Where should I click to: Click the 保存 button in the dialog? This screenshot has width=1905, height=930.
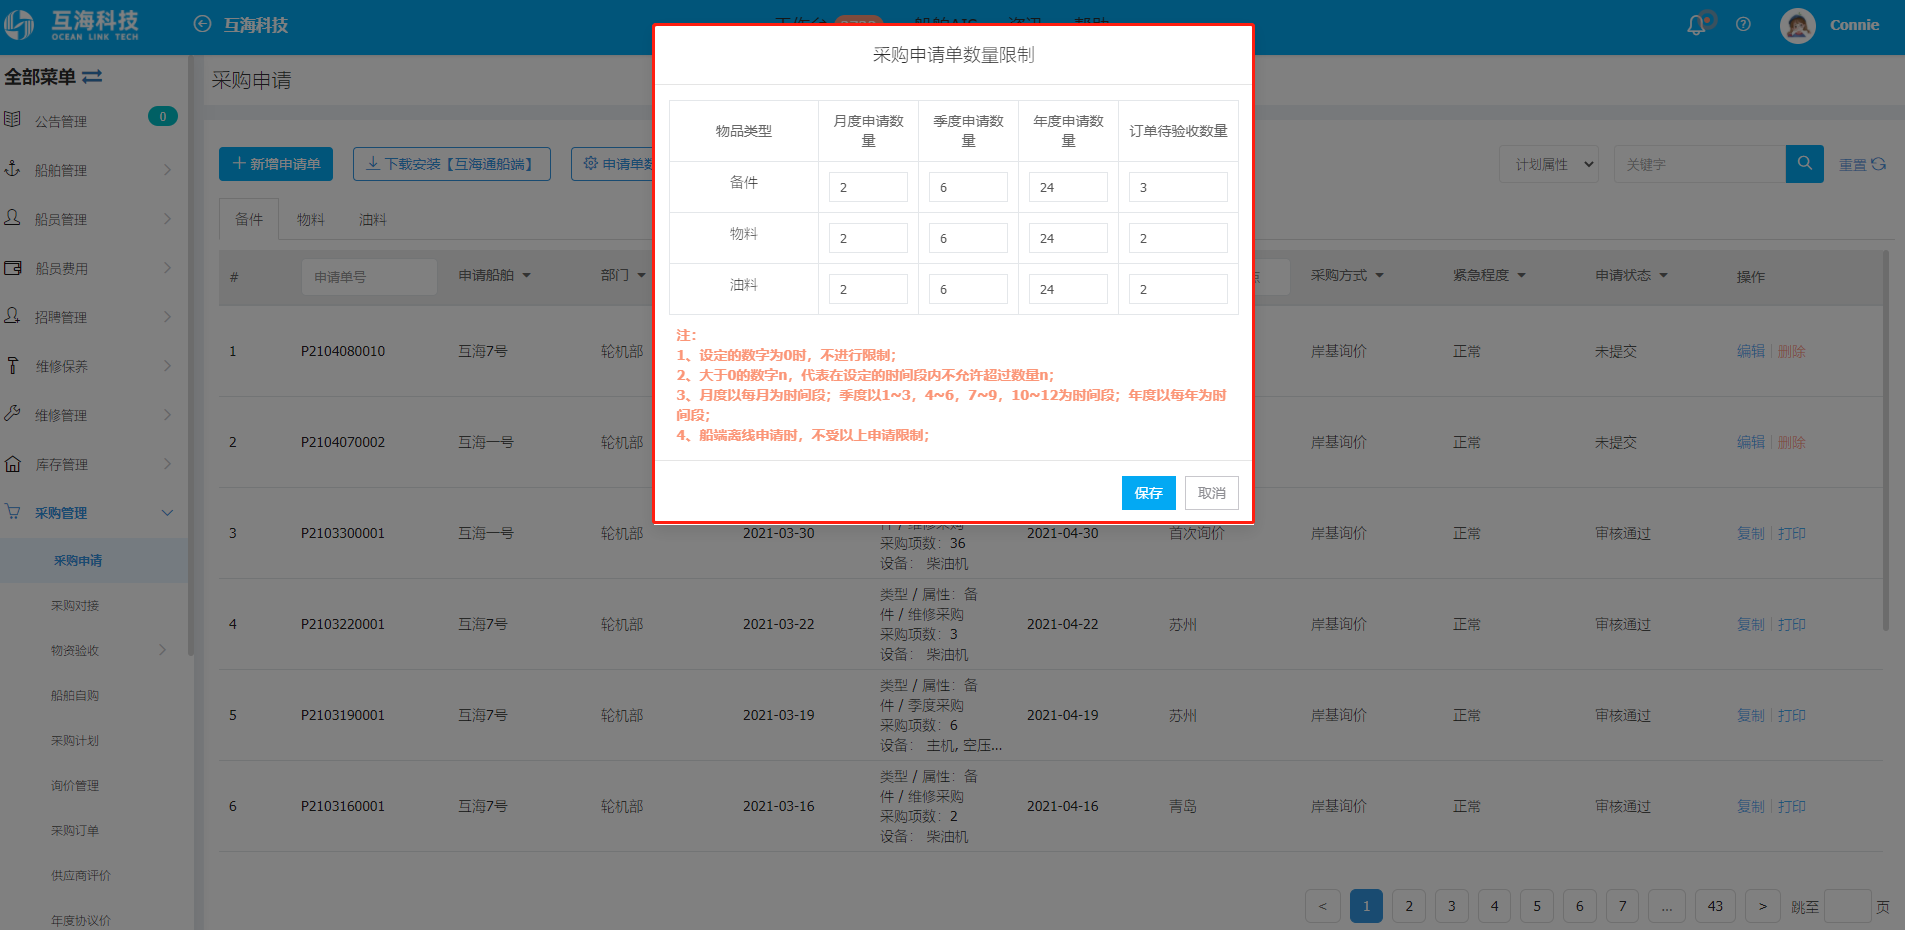coord(1148,493)
